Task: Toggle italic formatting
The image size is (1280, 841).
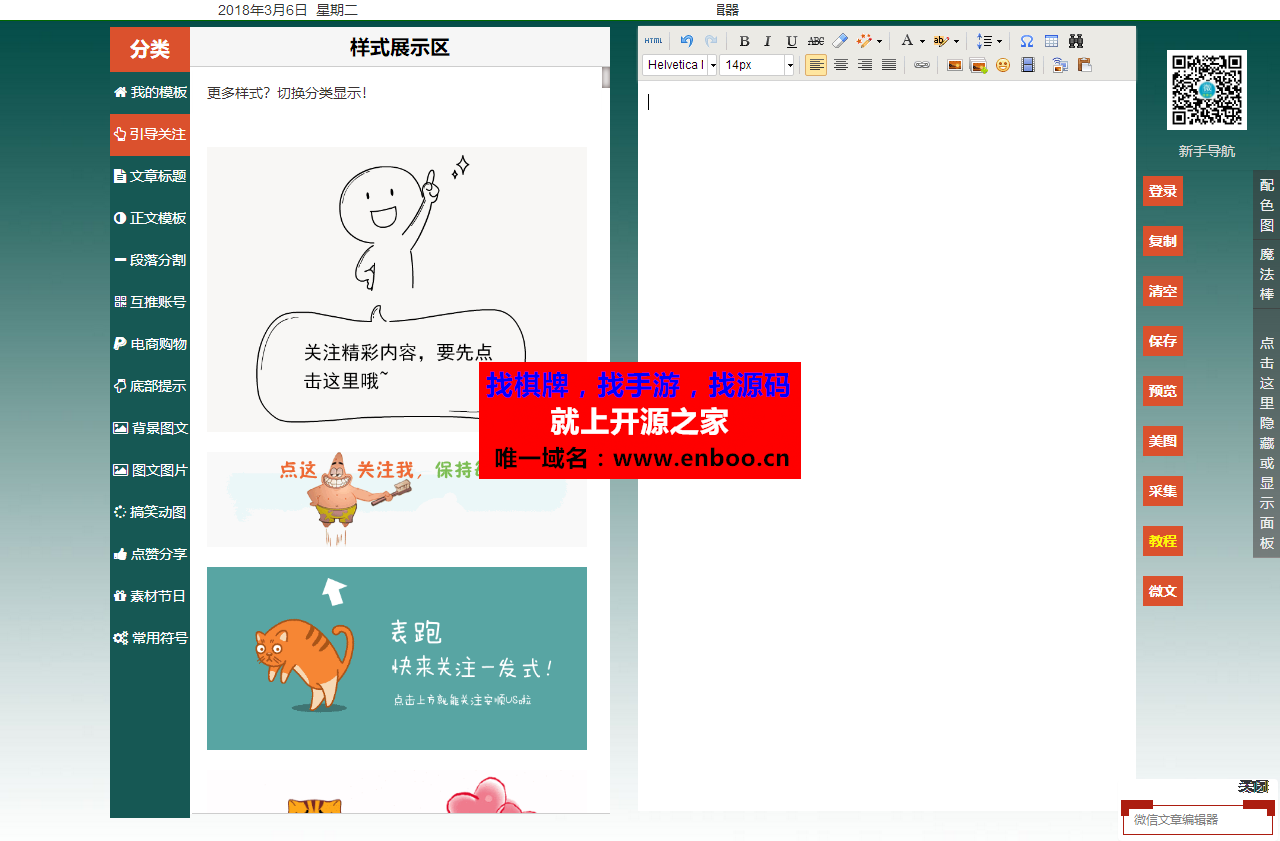Action: 768,41
